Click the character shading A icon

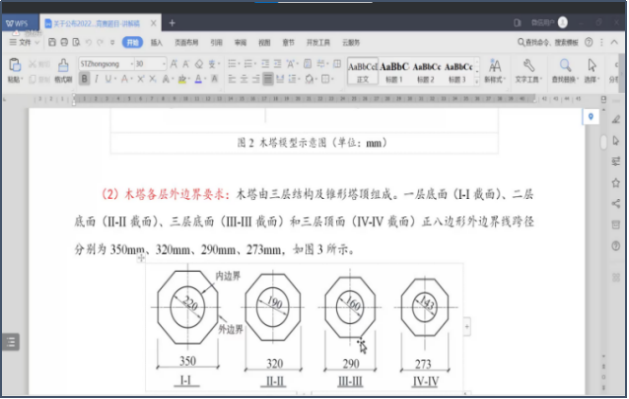tap(215, 79)
